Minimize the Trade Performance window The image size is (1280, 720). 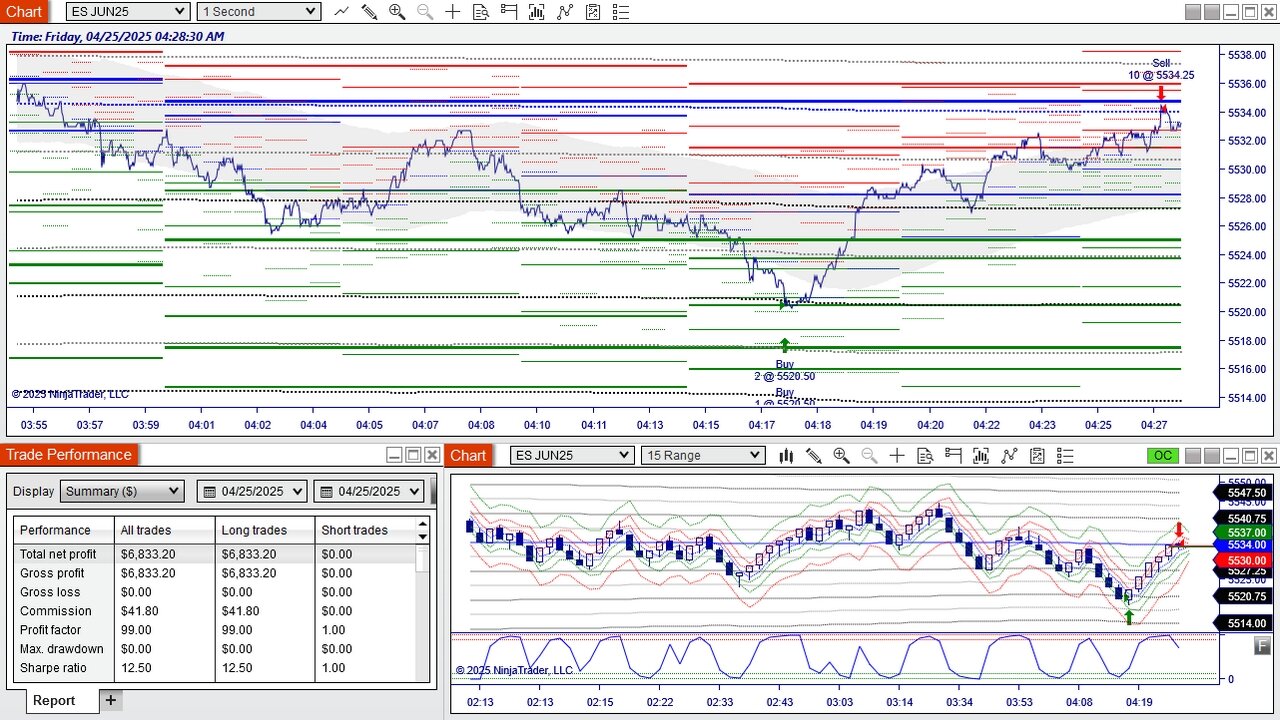[x=394, y=455]
